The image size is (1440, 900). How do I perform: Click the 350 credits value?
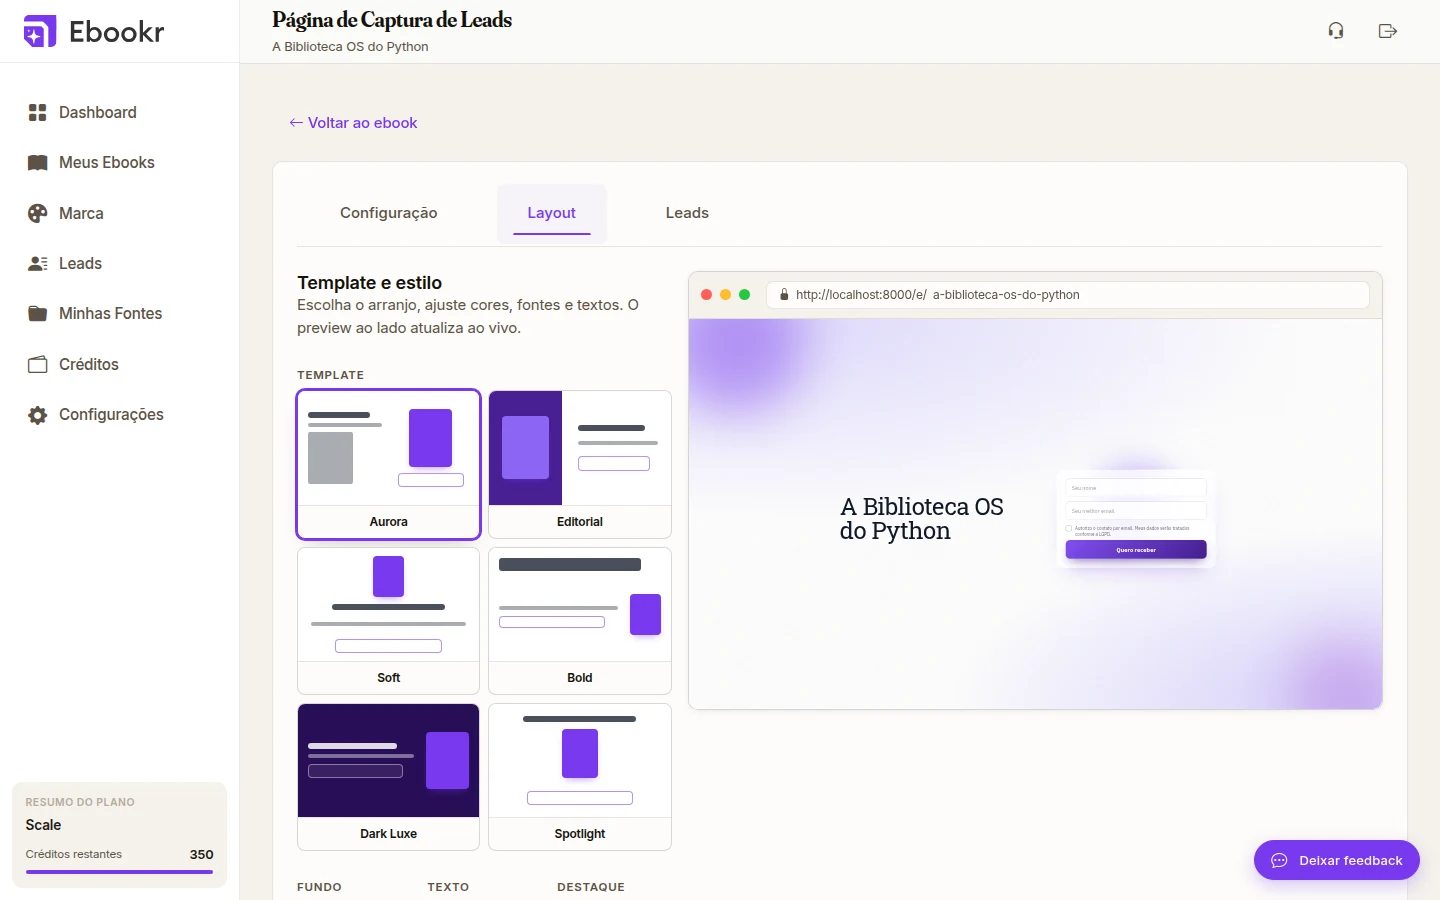pyautogui.click(x=202, y=855)
